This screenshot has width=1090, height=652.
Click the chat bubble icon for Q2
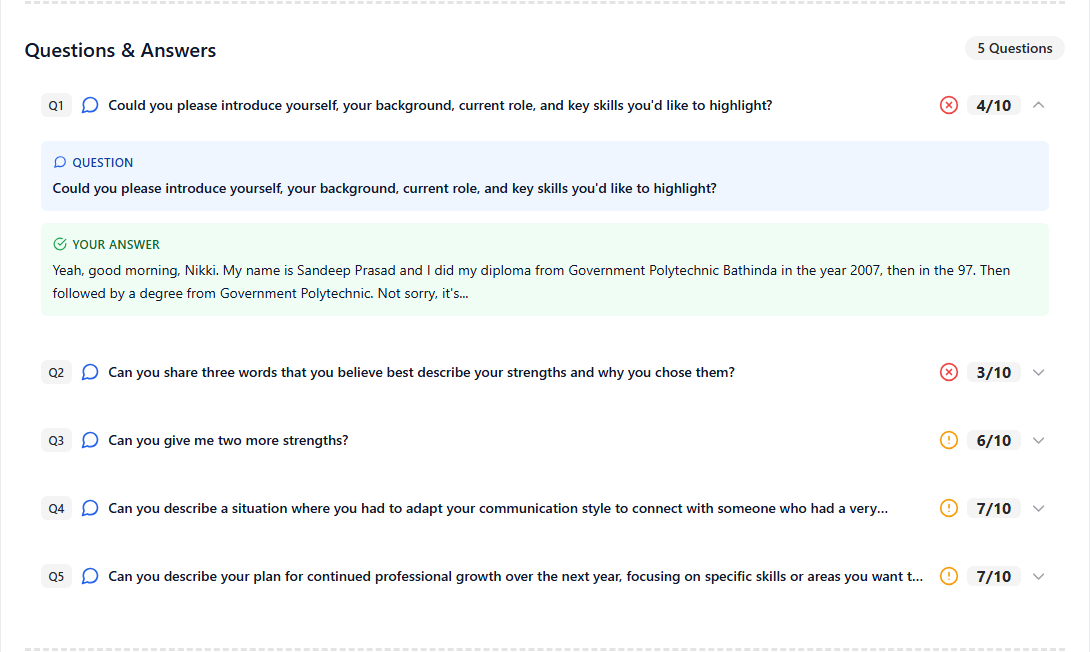[x=90, y=372]
